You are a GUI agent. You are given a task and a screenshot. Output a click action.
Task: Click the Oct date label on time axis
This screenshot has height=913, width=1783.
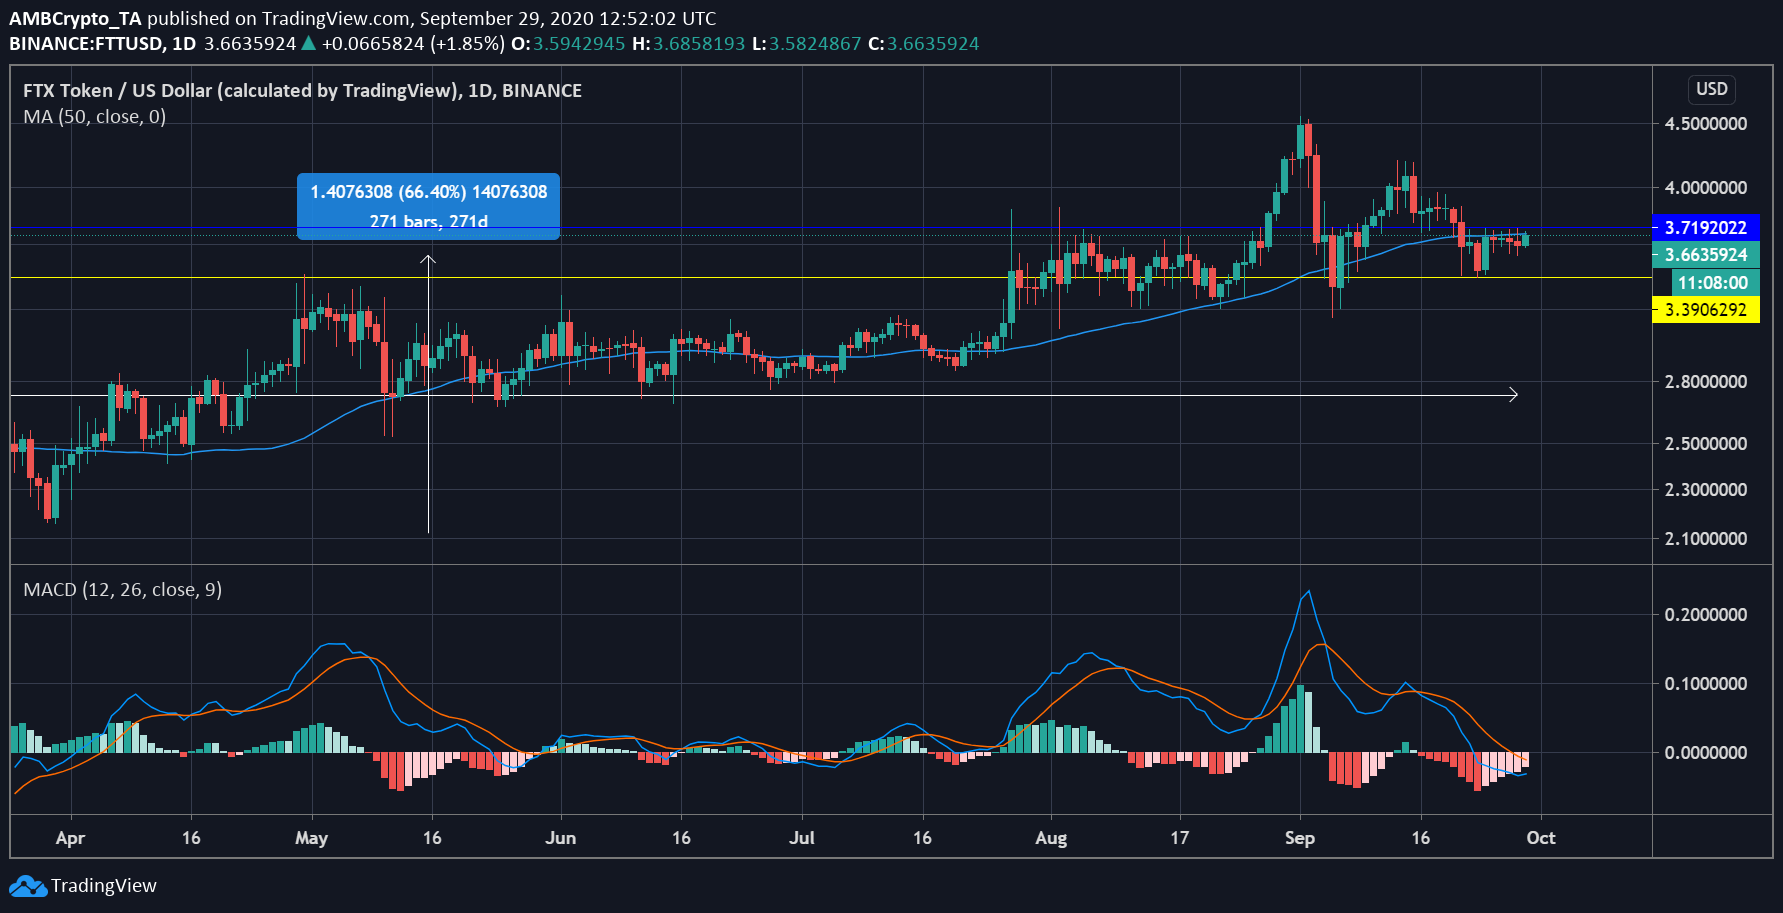pyautogui.click(x=1540, y=838)
